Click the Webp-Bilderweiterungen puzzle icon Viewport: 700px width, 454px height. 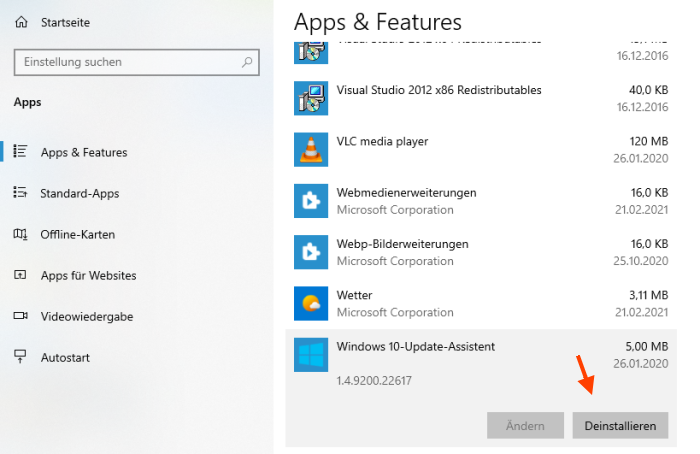(x=310, y=252)
